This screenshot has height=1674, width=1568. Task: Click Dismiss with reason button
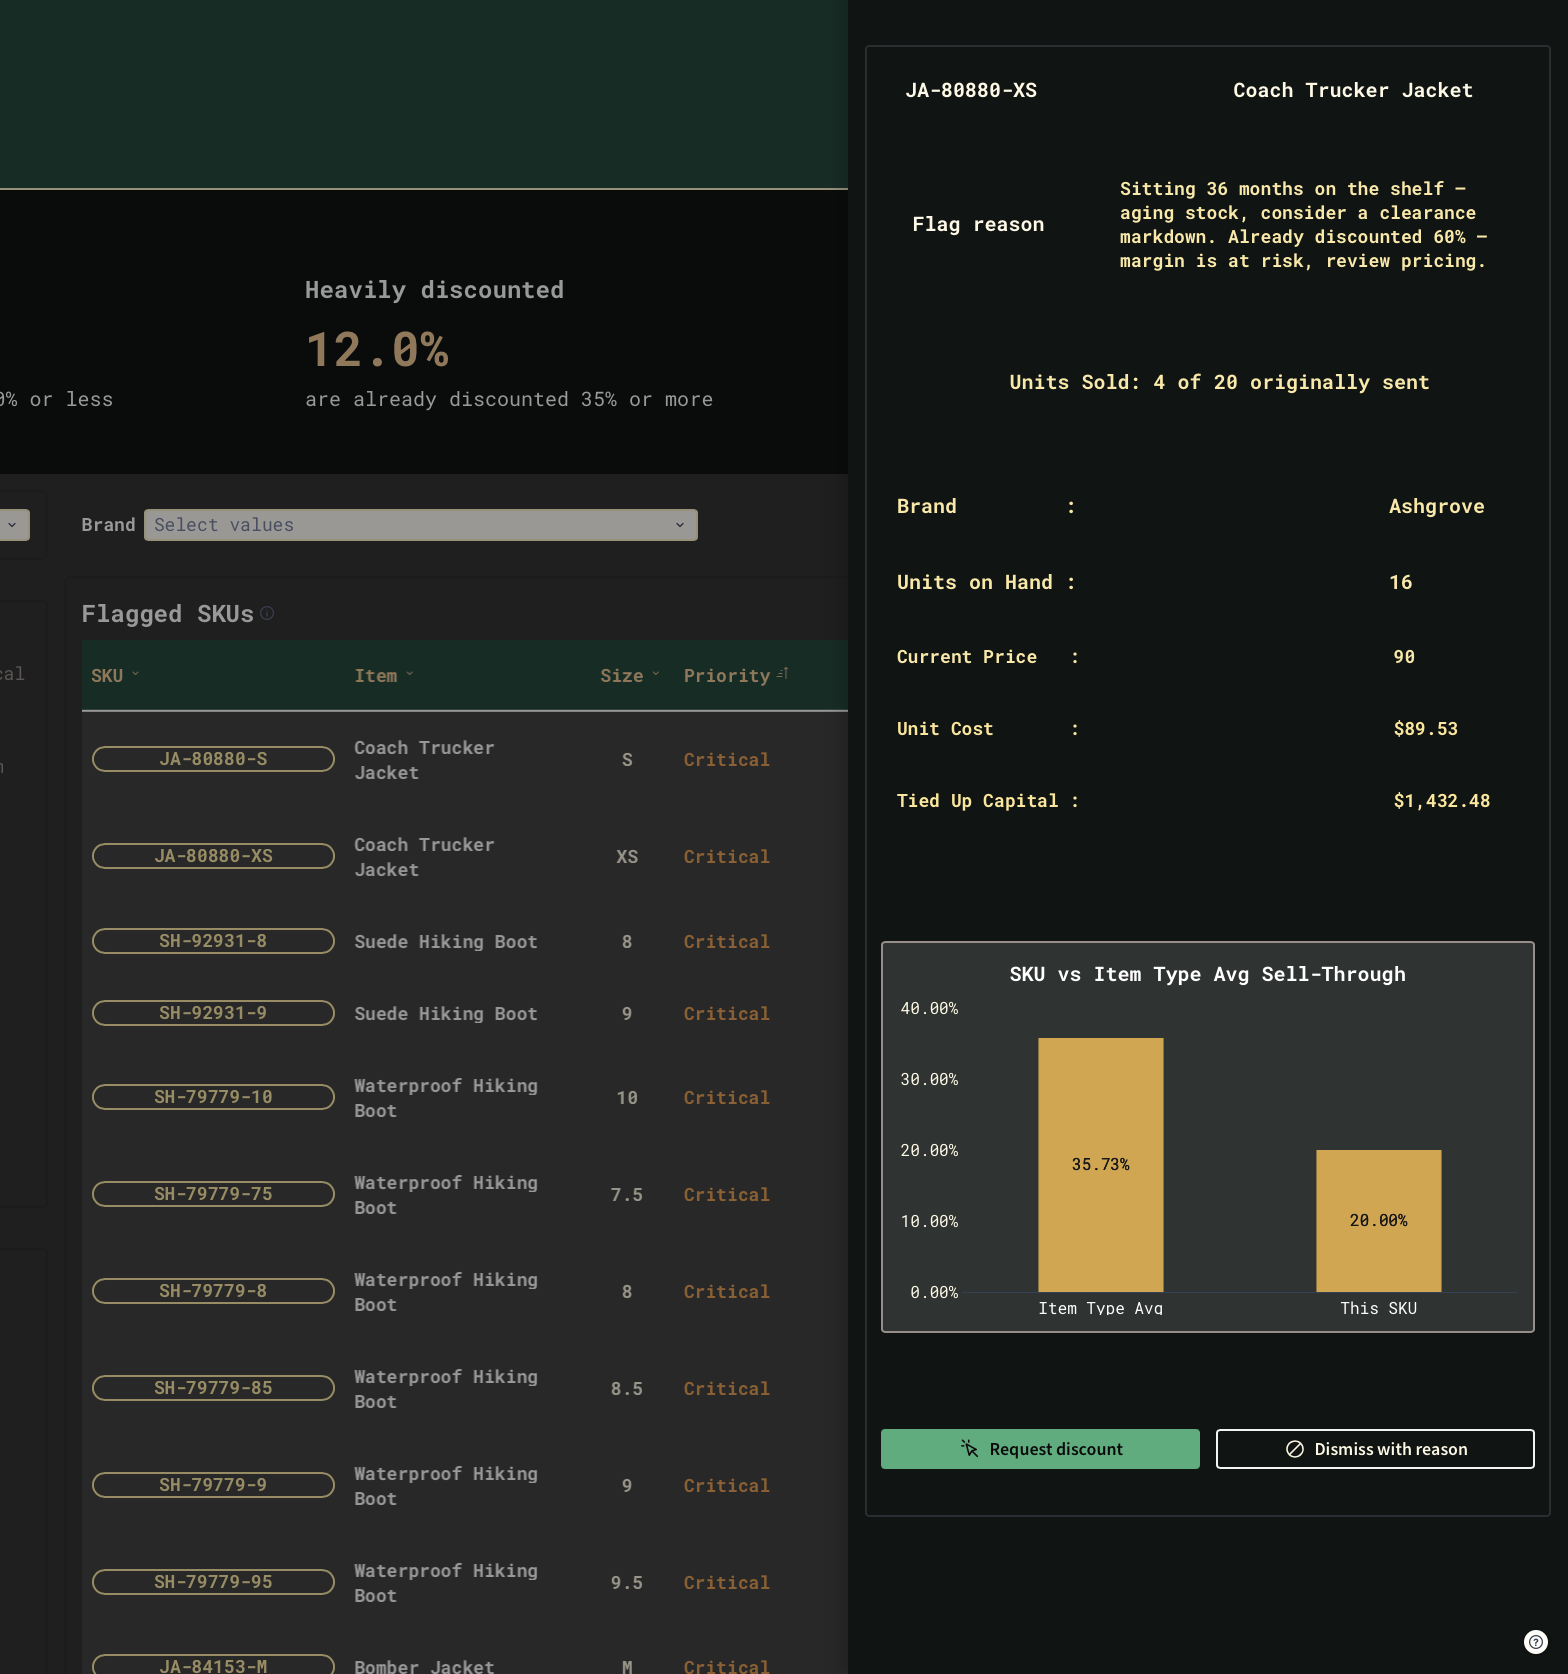1375,1449
